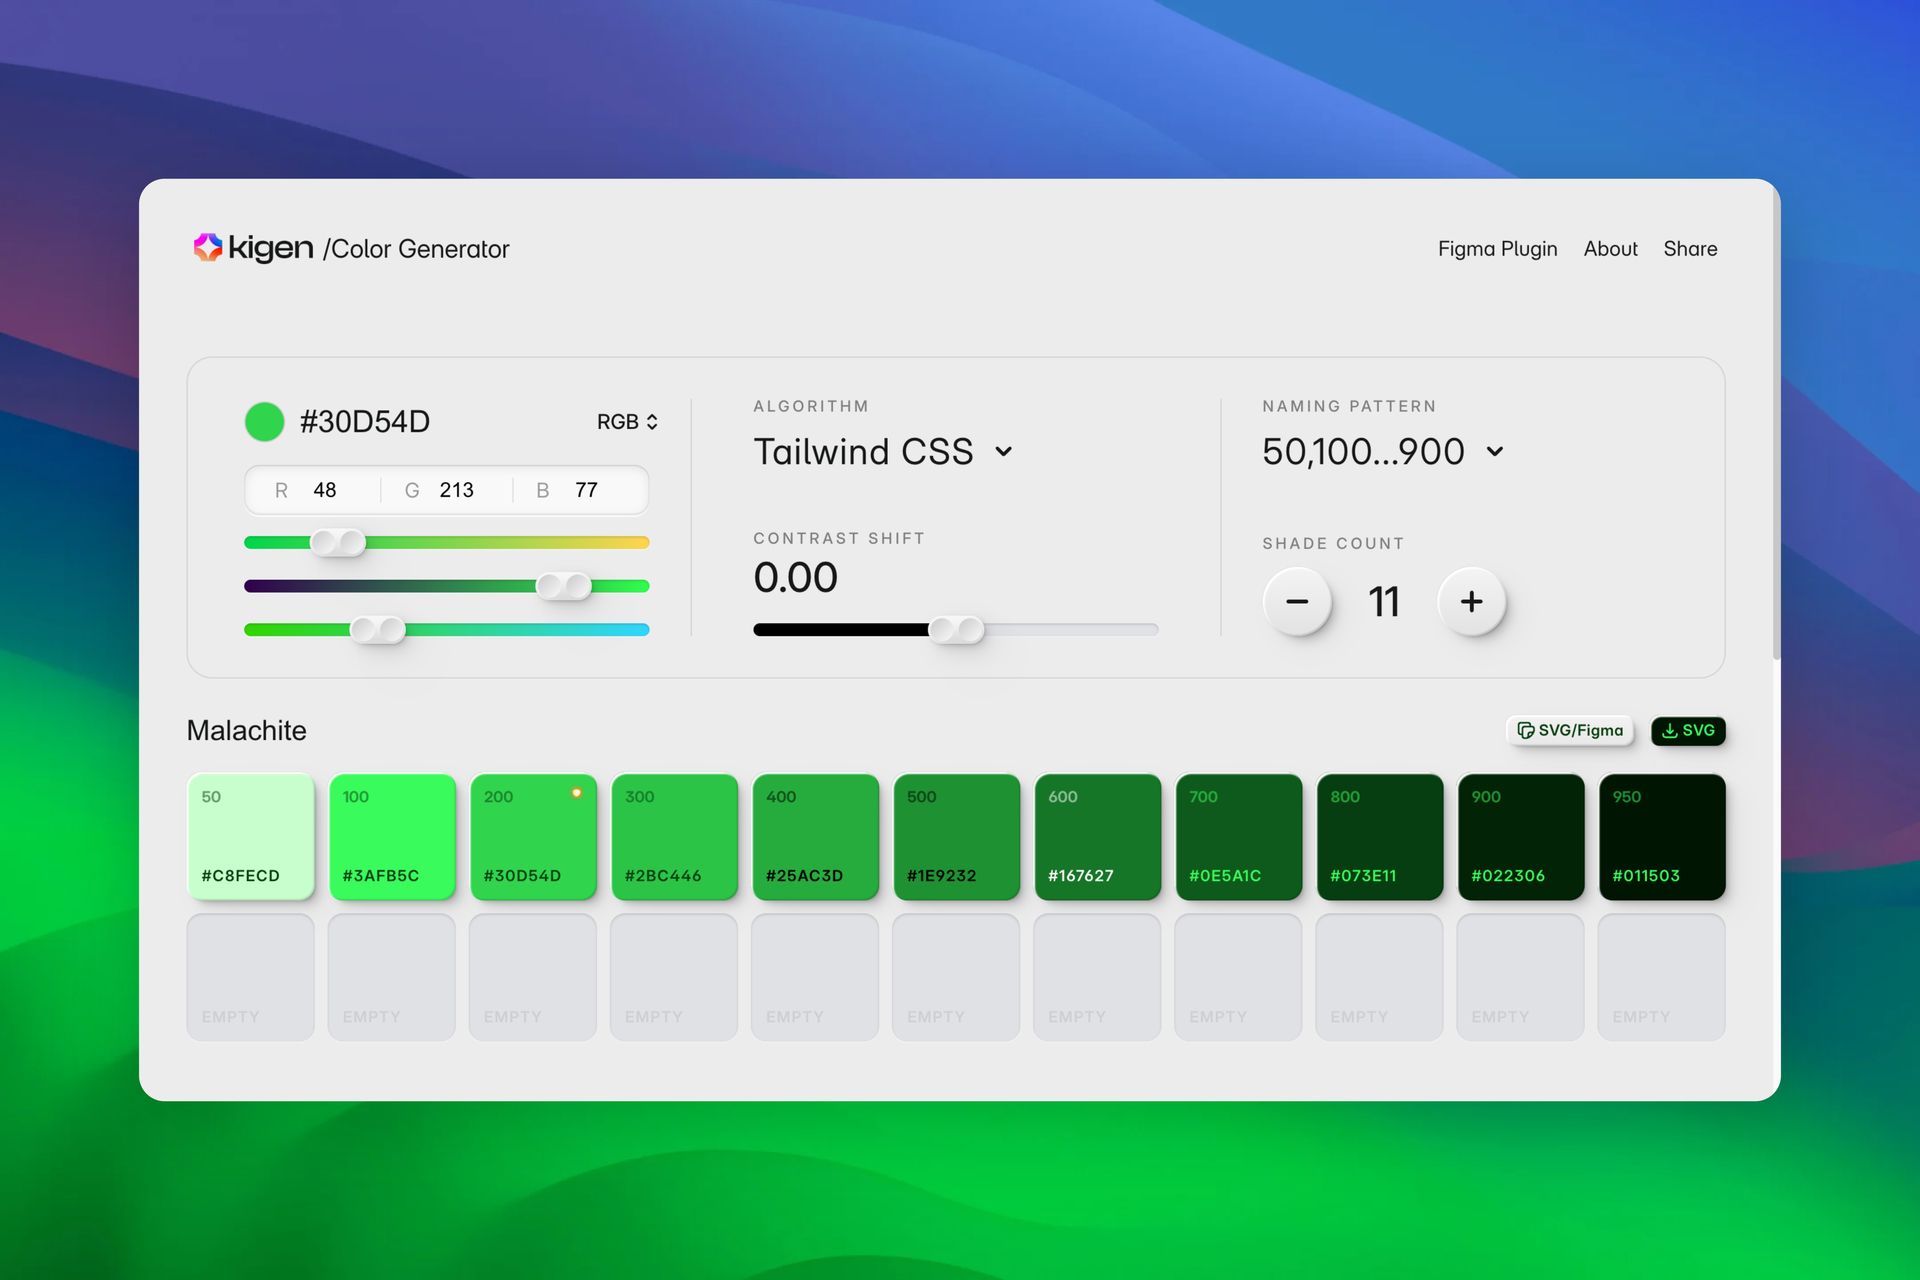Viewport: 1920px width, 1280px height.
Task: Copy palette with SVG/Figma button
Action: [1570, 731]
